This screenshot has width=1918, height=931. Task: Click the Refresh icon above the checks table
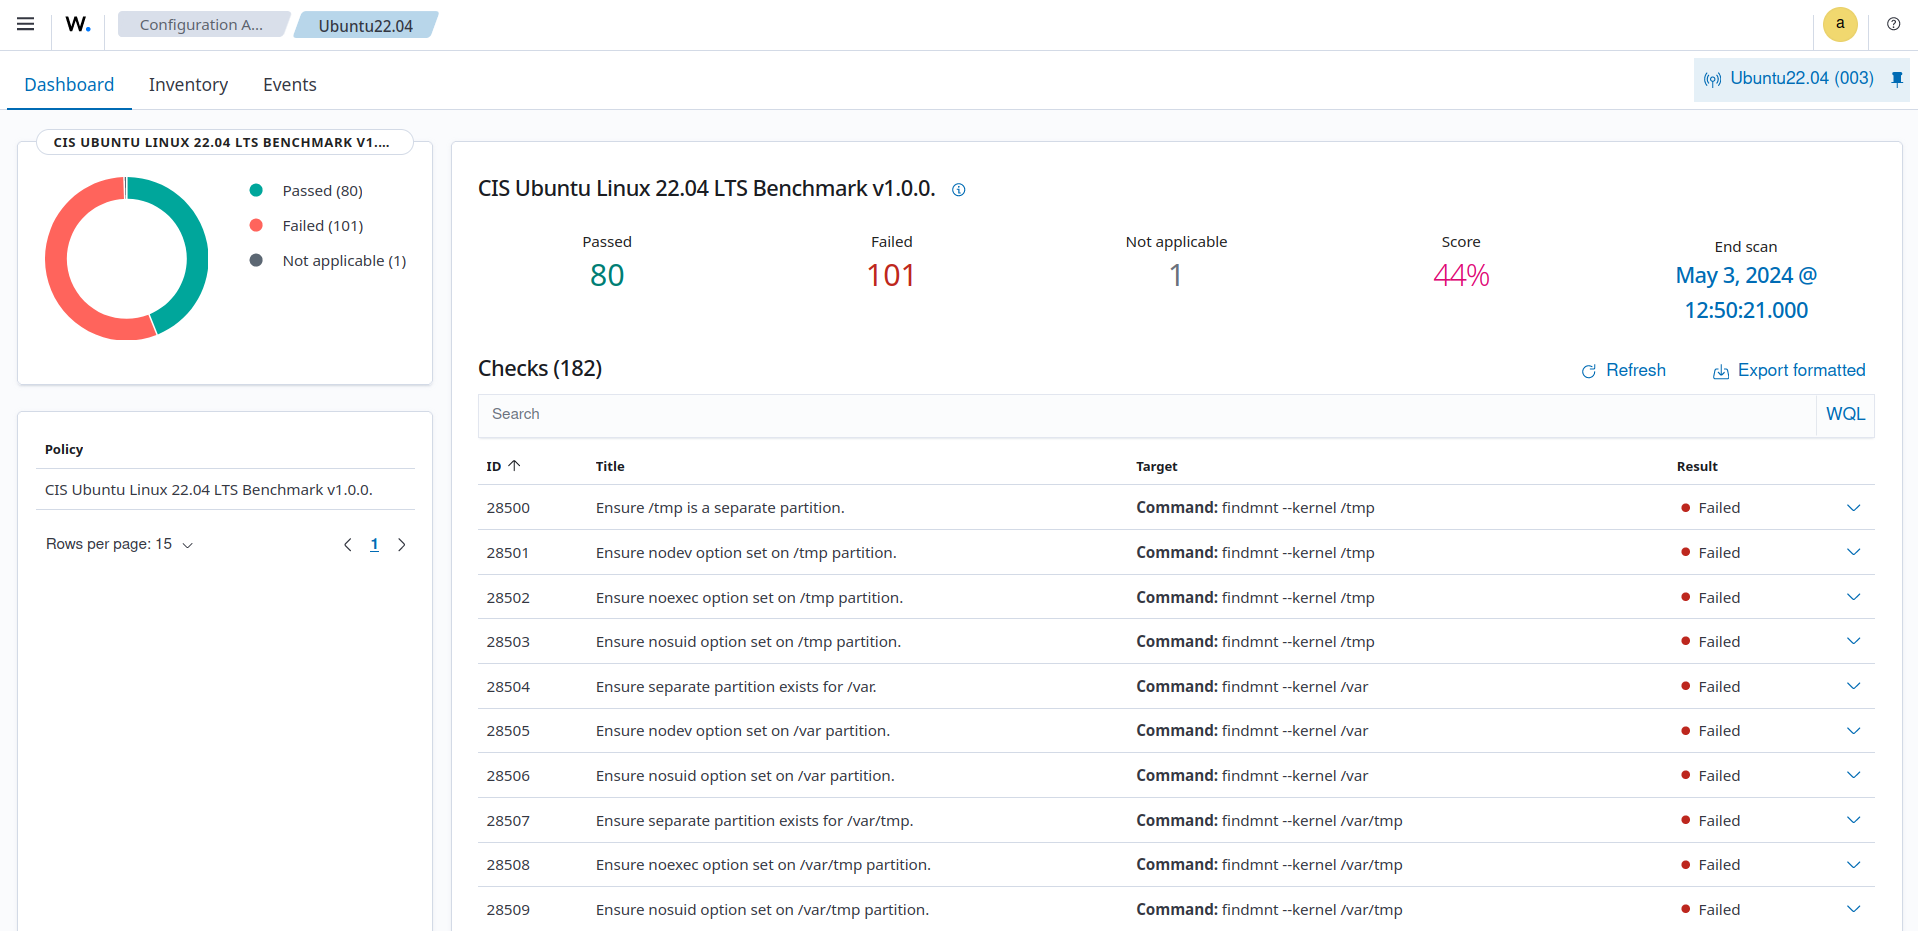tap(1589, 370)
